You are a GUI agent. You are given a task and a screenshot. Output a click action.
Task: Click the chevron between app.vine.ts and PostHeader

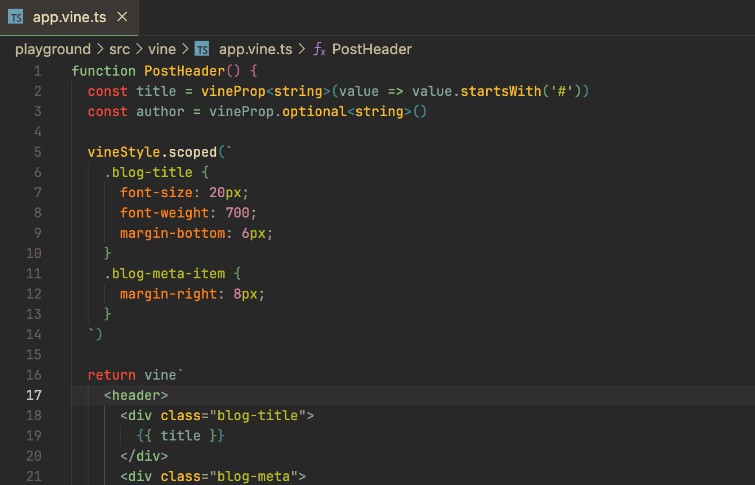[x=302, y=49]
